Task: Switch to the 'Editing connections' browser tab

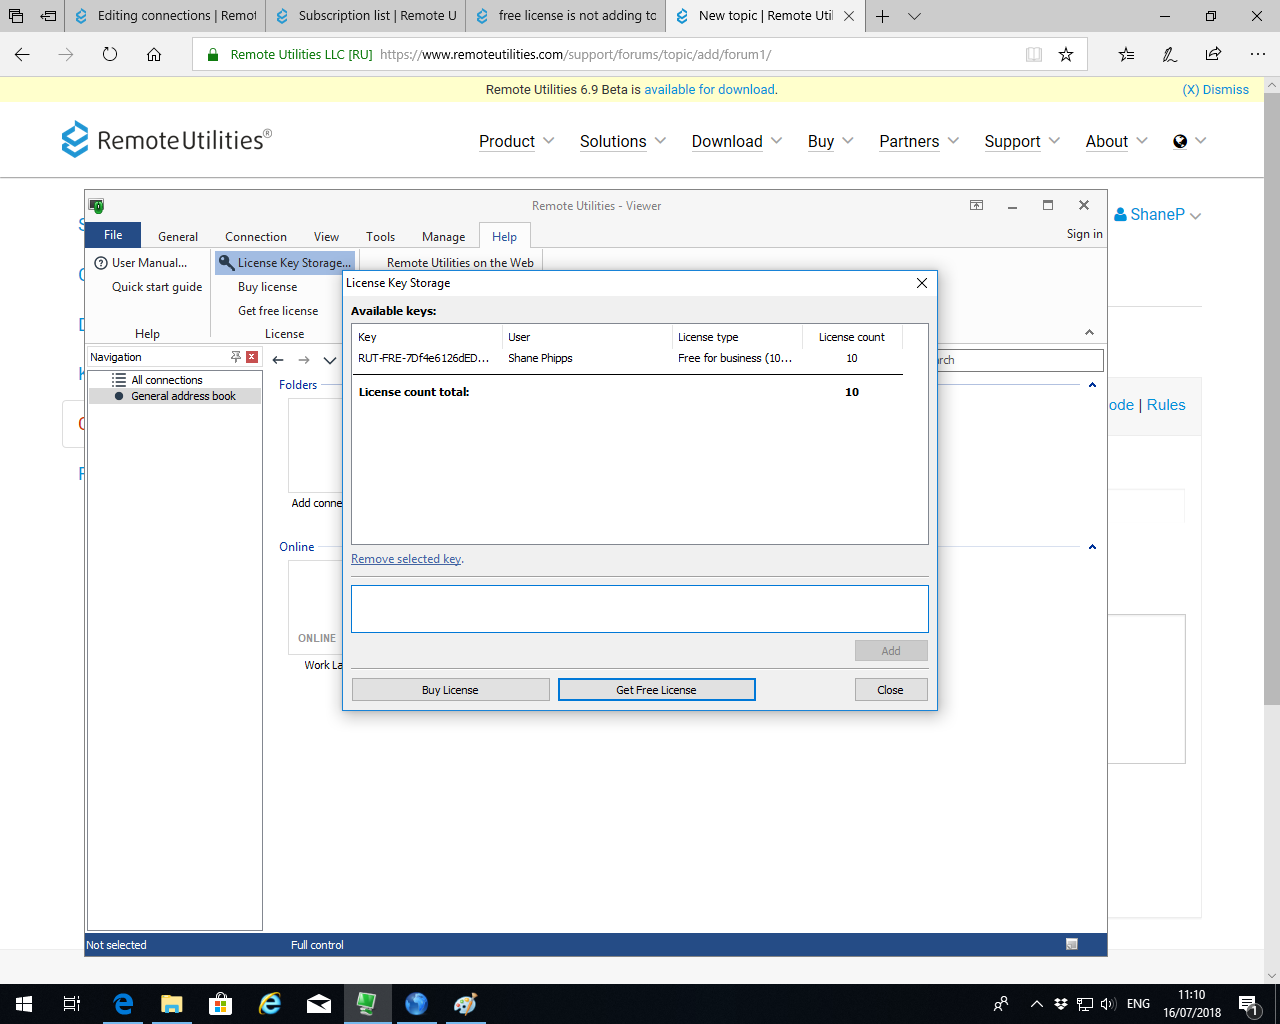Action: tap(166, 16)
